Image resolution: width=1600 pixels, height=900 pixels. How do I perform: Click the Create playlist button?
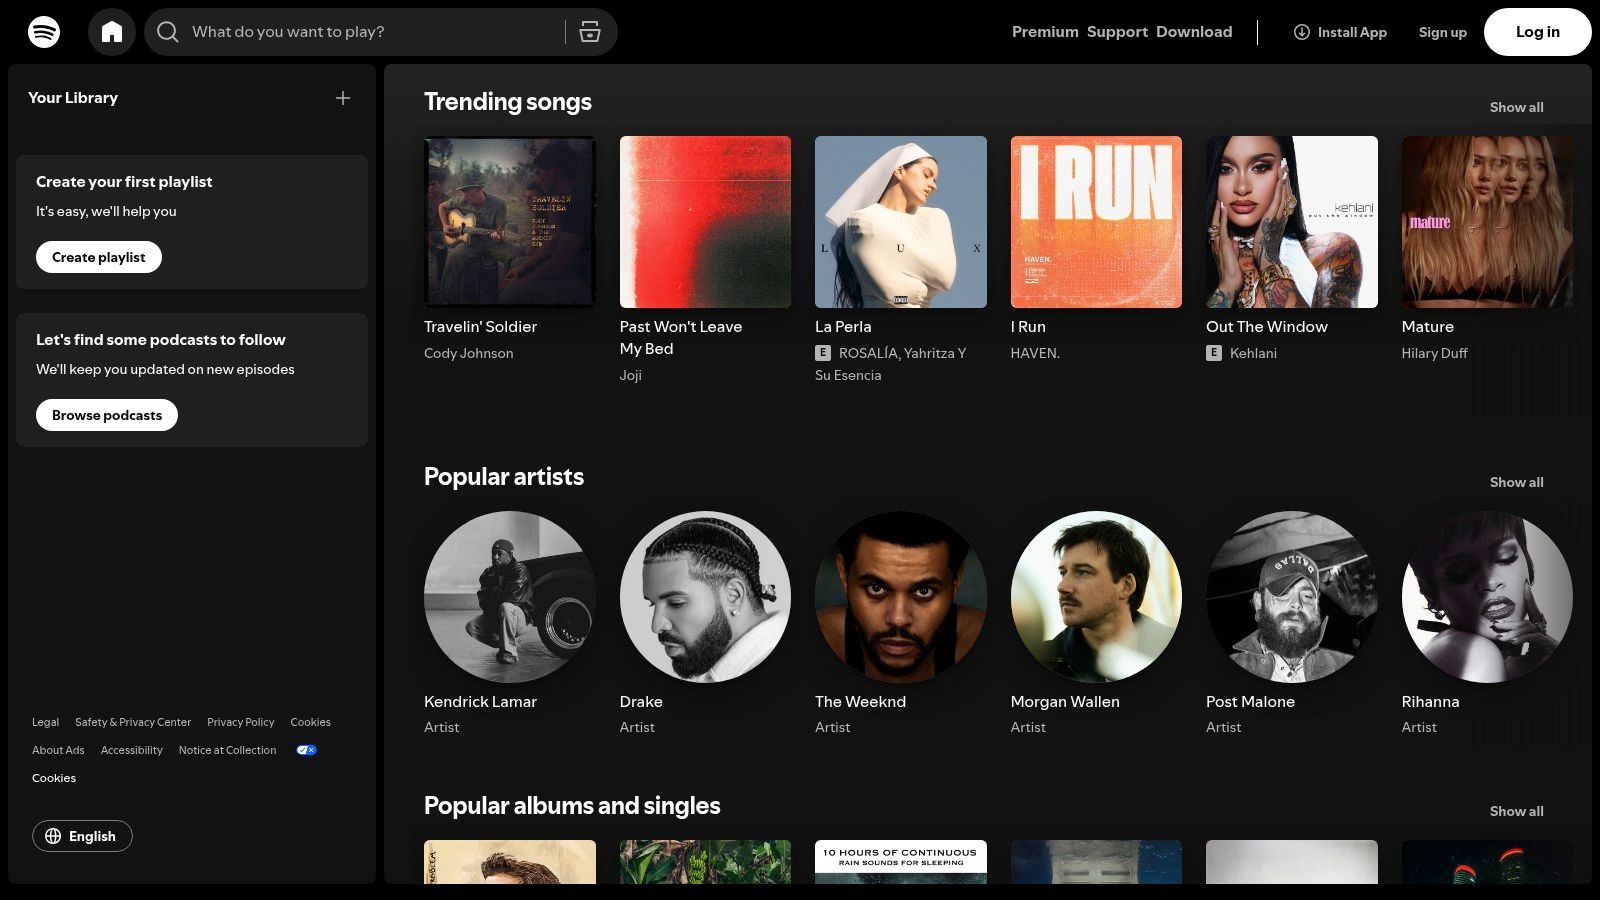point(98,257)
